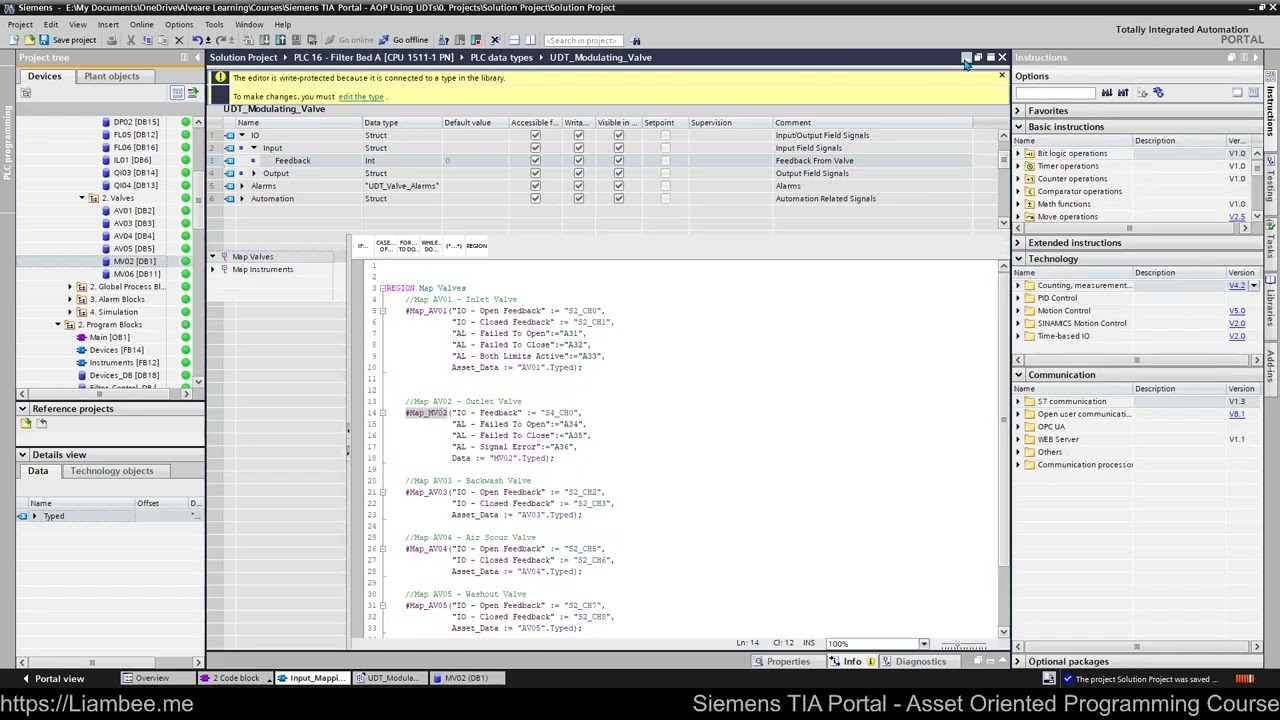Click the Print icon in the toolbar
Viewport: 1280px width, 720px height.
(111, 40)
